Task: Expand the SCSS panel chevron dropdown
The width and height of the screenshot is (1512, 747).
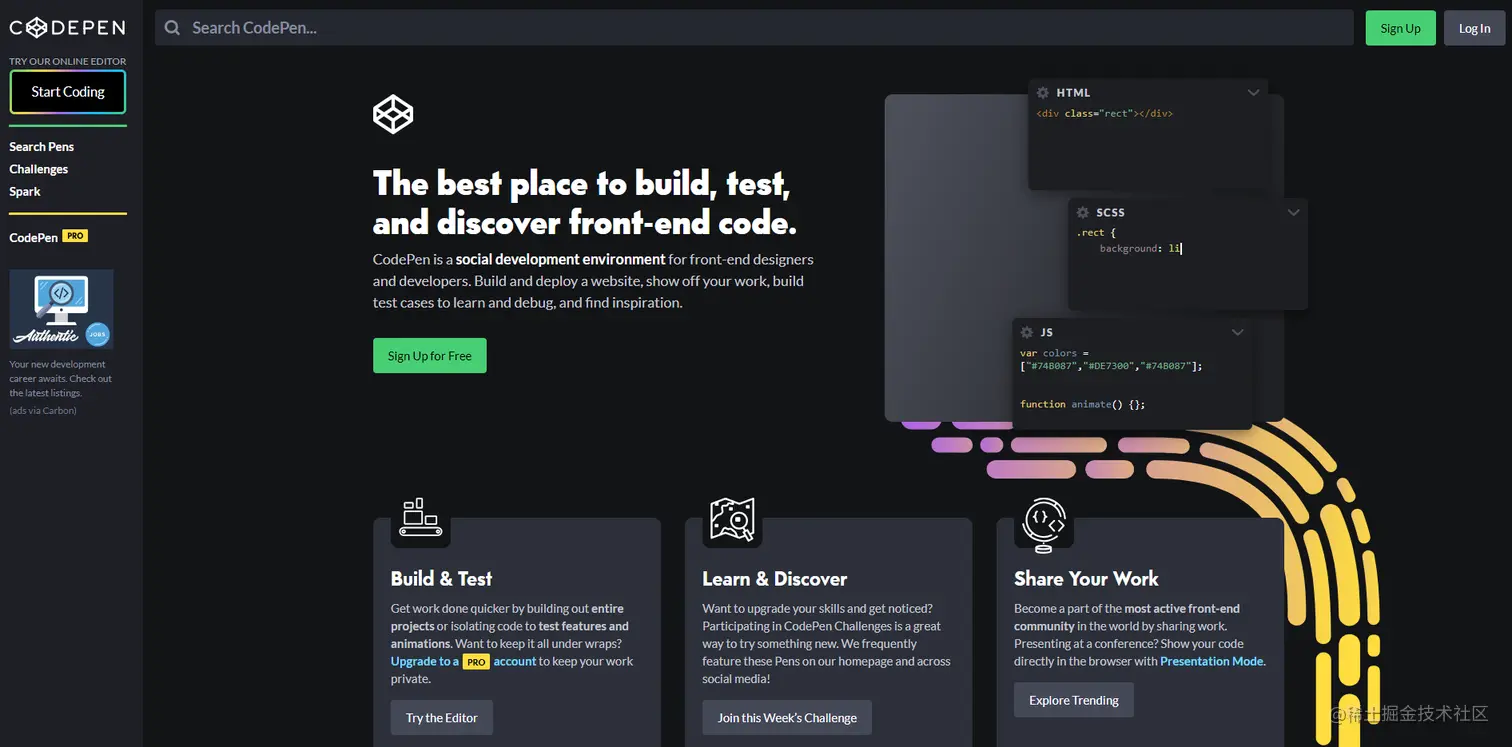Action: 1293,213
